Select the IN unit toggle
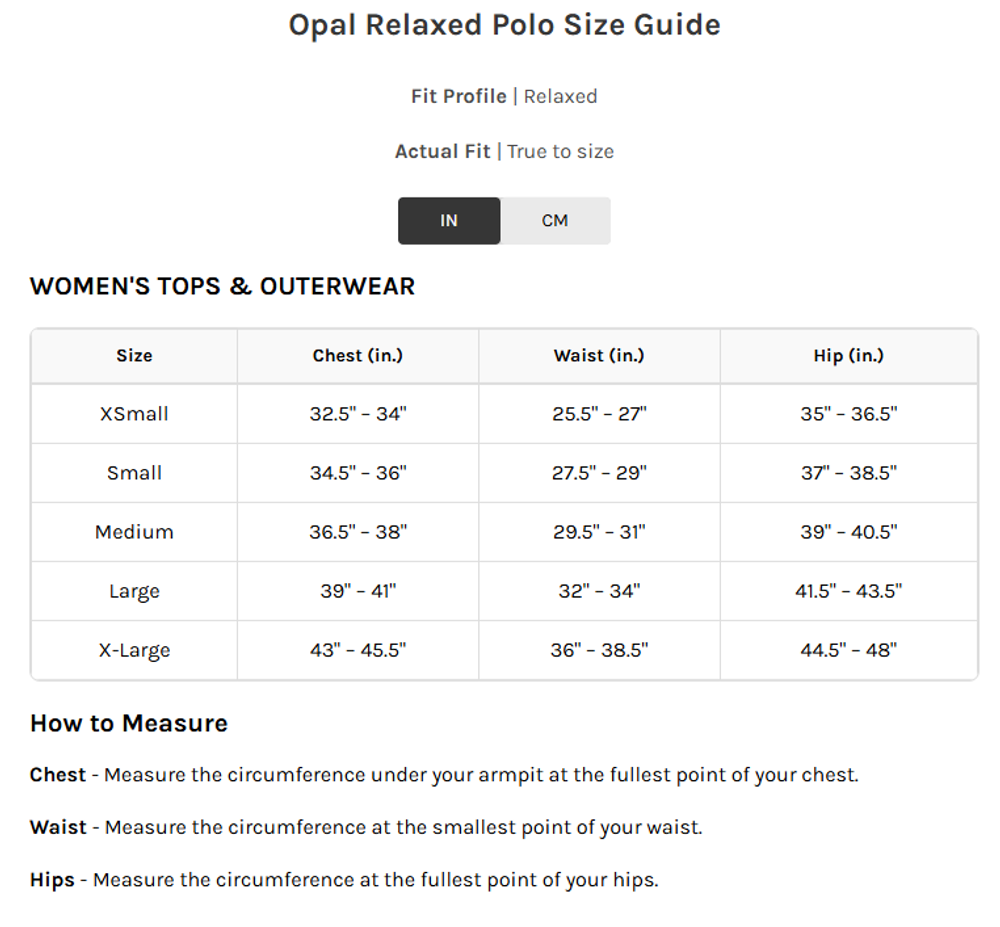Image resolution: width=1000 pixels, height=927 pixels. pyautogui.click(x=449, y=221)
